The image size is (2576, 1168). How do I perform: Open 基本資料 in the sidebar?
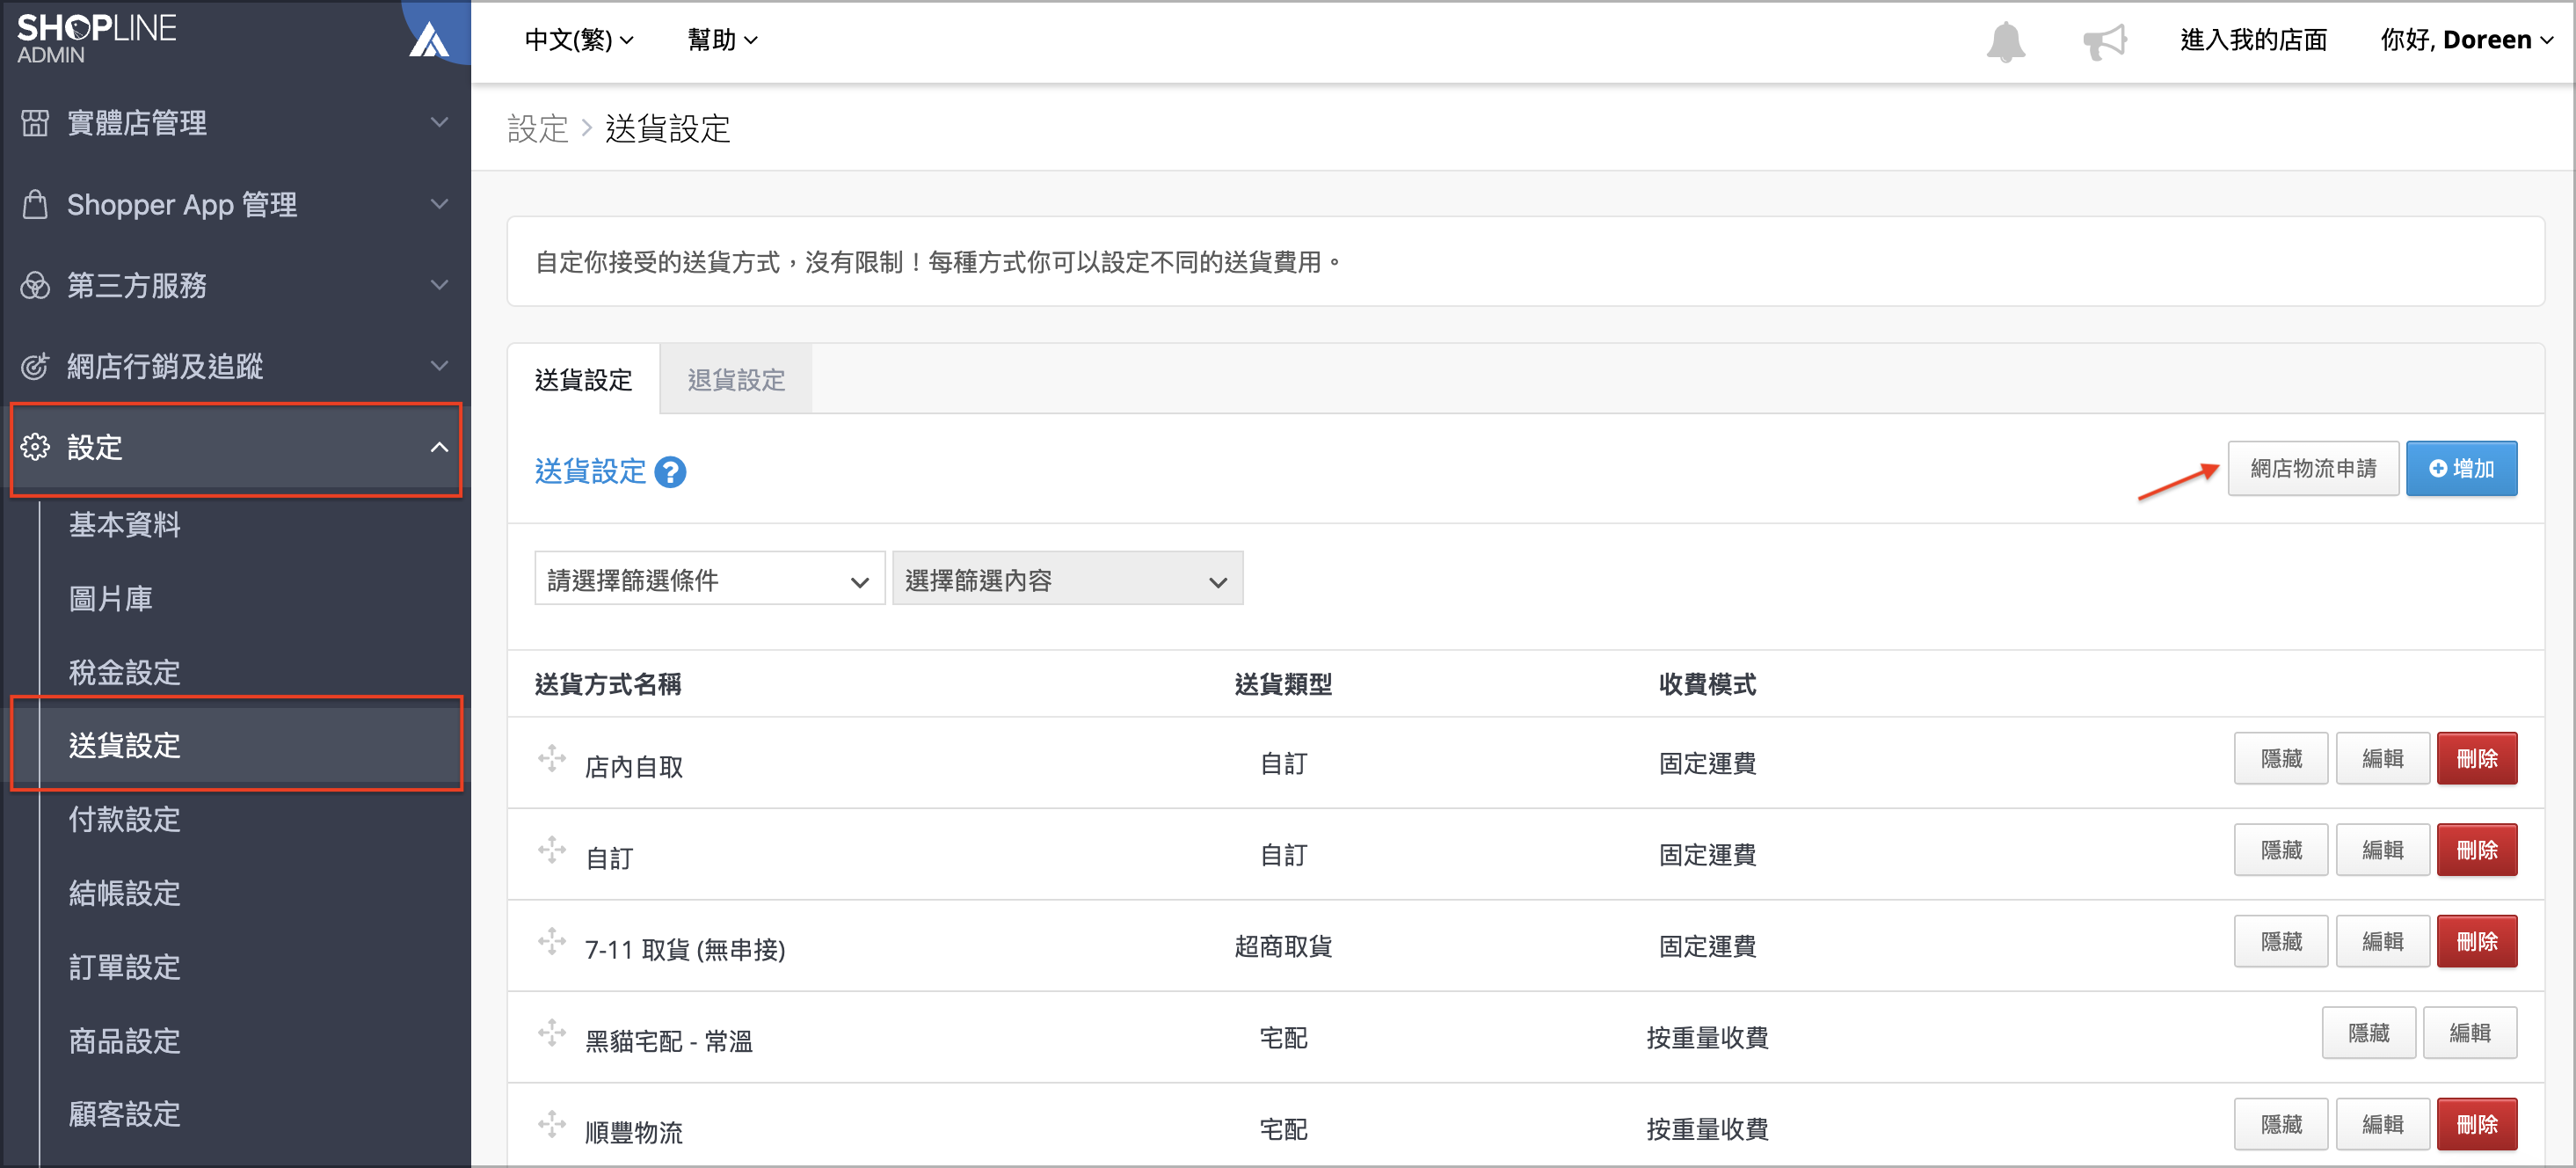[124, 524]
